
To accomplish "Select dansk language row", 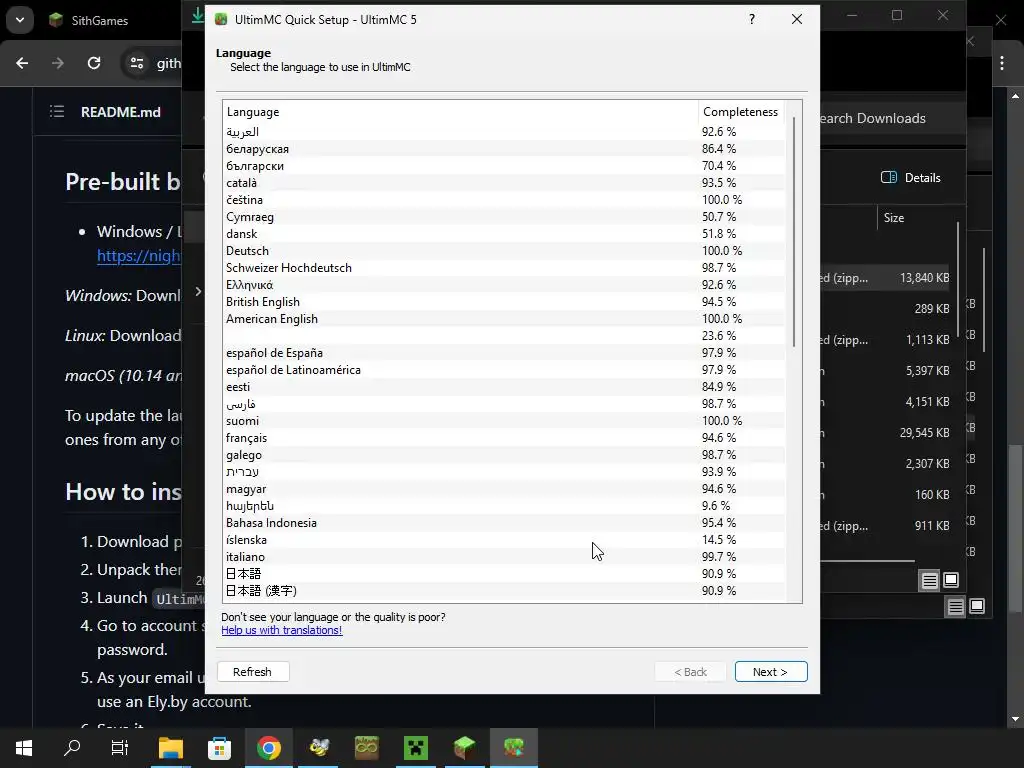I will [504, 234].
